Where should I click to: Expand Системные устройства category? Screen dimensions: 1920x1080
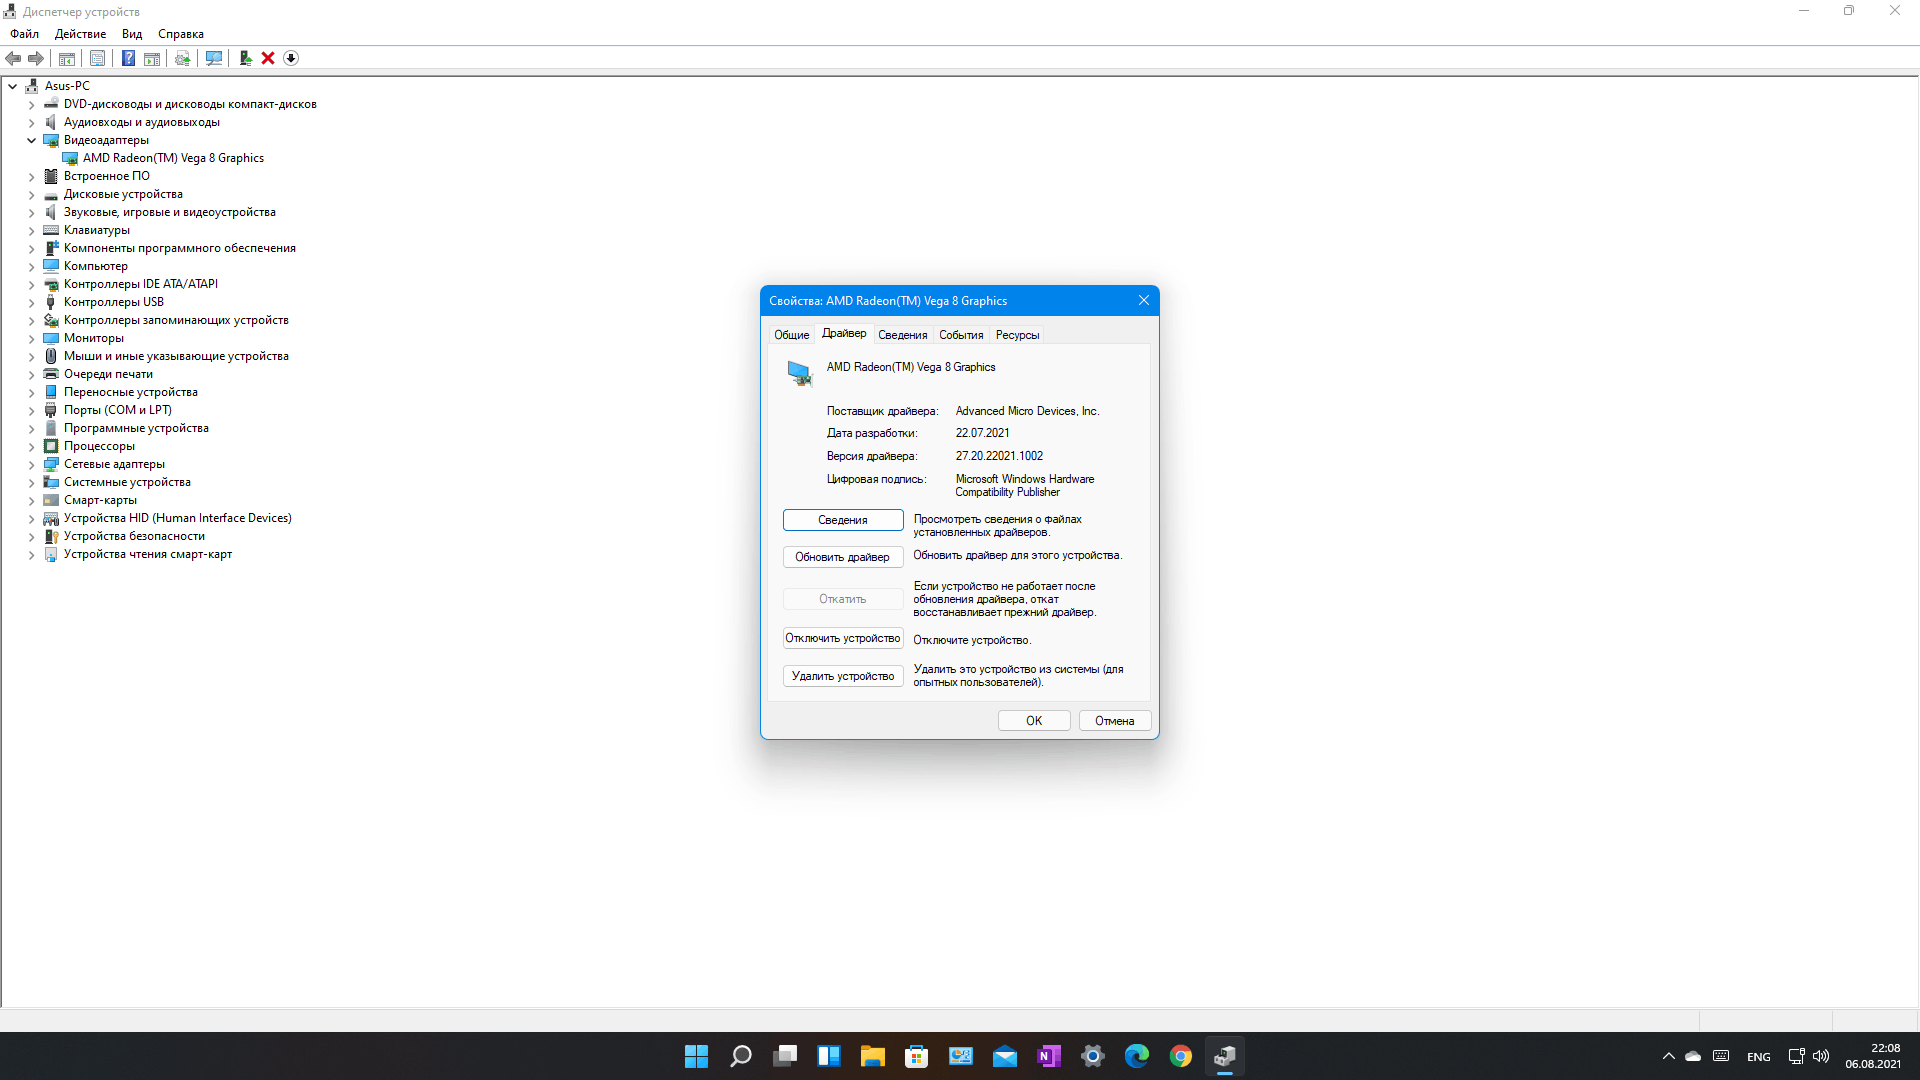click(x=31, y=482)
